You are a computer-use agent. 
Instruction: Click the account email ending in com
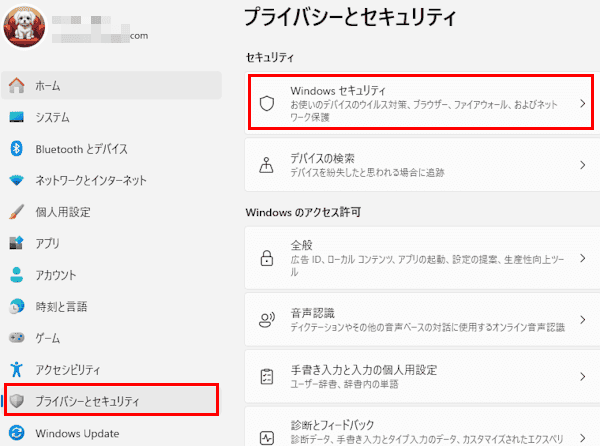(100, 36)
